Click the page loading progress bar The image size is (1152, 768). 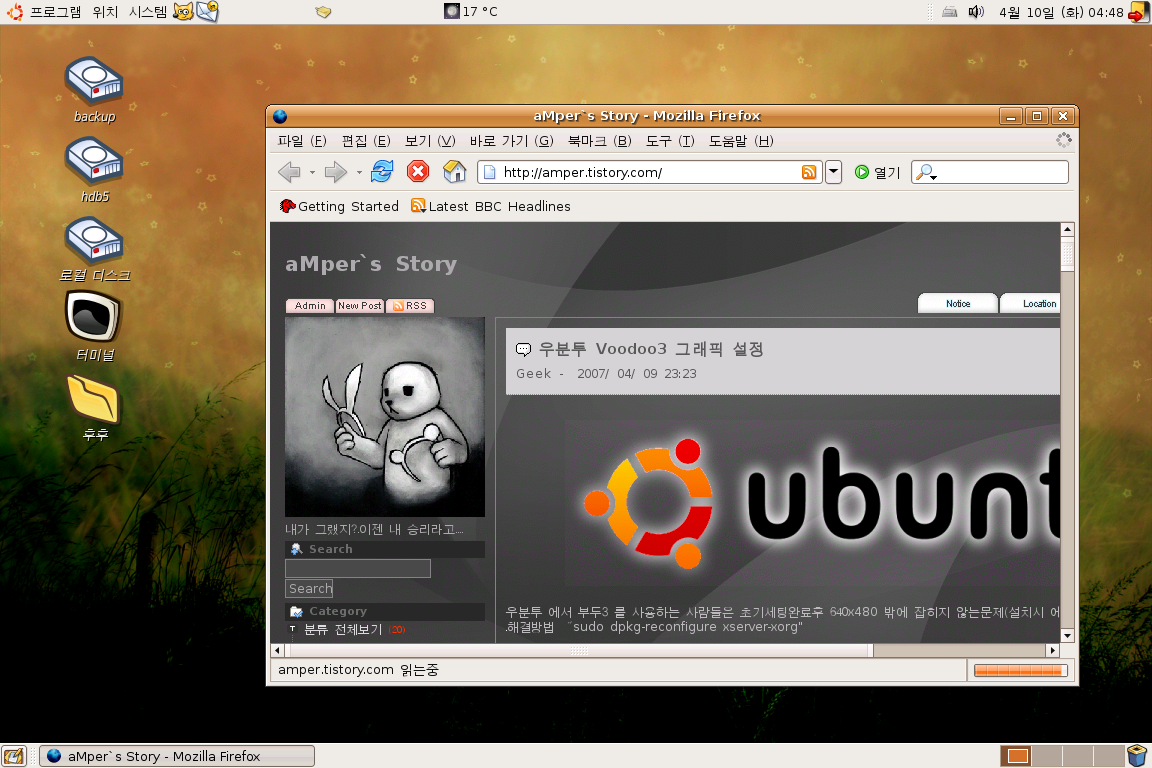(x=1020, y=670)
